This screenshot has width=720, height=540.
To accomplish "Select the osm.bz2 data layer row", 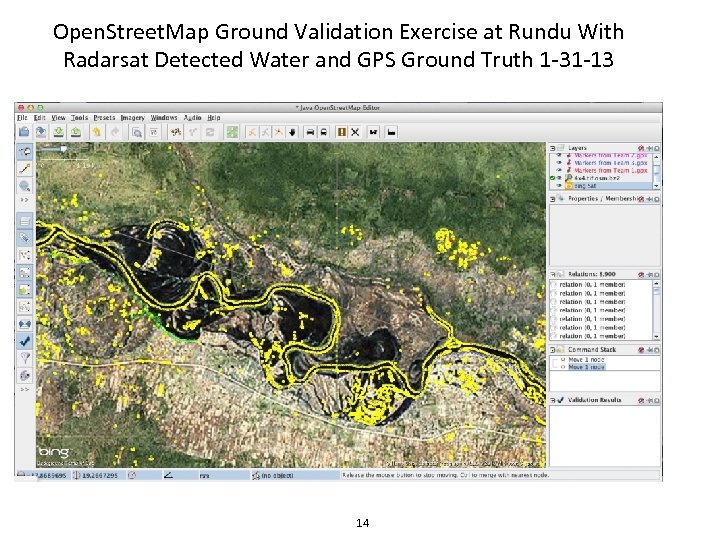I will pyautogui.click(x=601, y=178).
